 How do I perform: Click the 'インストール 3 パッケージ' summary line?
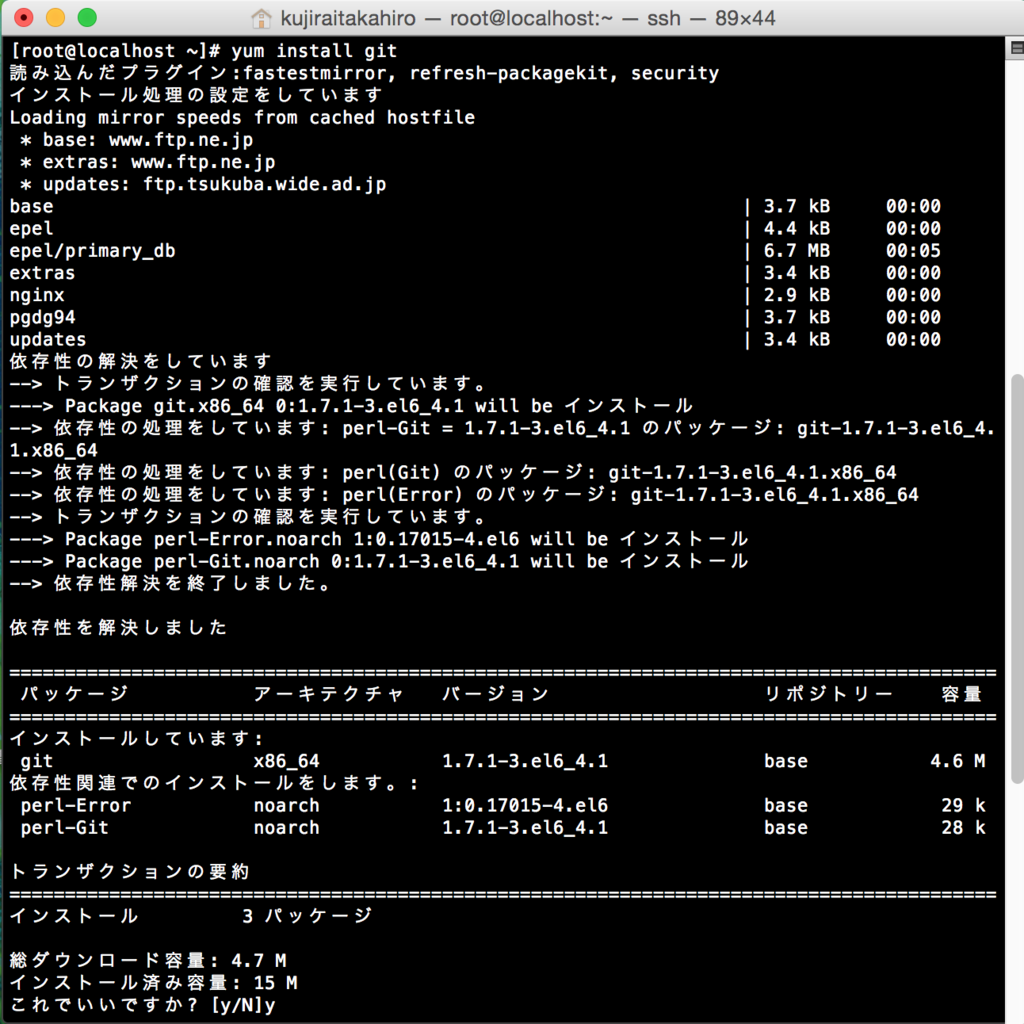click(x=191, y=916)
